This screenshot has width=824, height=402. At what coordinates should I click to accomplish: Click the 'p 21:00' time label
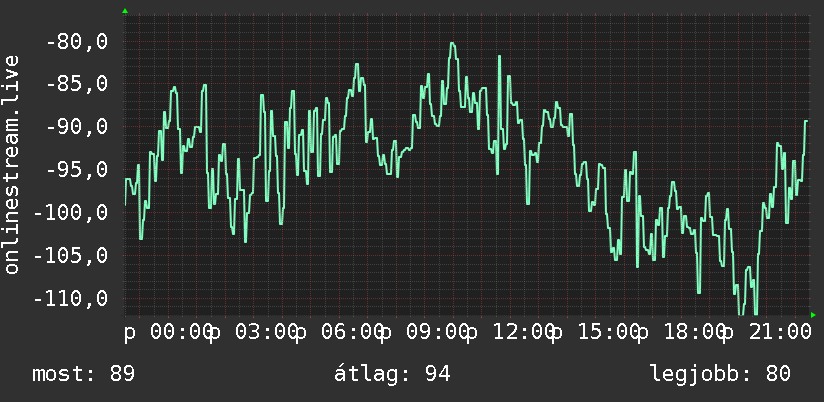(767, 333)
